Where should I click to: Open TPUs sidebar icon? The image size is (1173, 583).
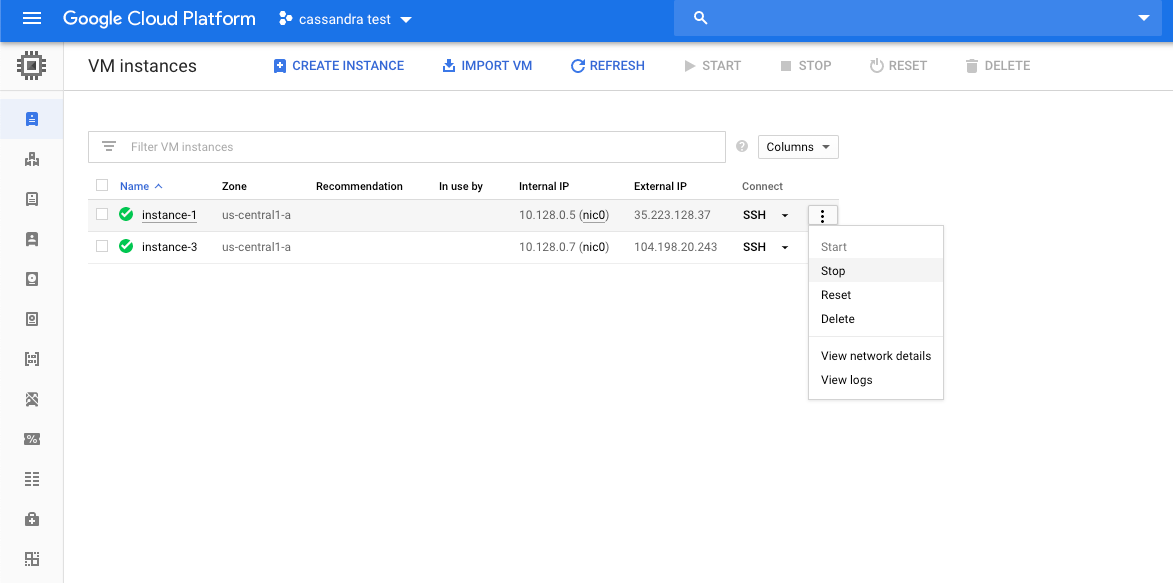(x=31, y=399)
